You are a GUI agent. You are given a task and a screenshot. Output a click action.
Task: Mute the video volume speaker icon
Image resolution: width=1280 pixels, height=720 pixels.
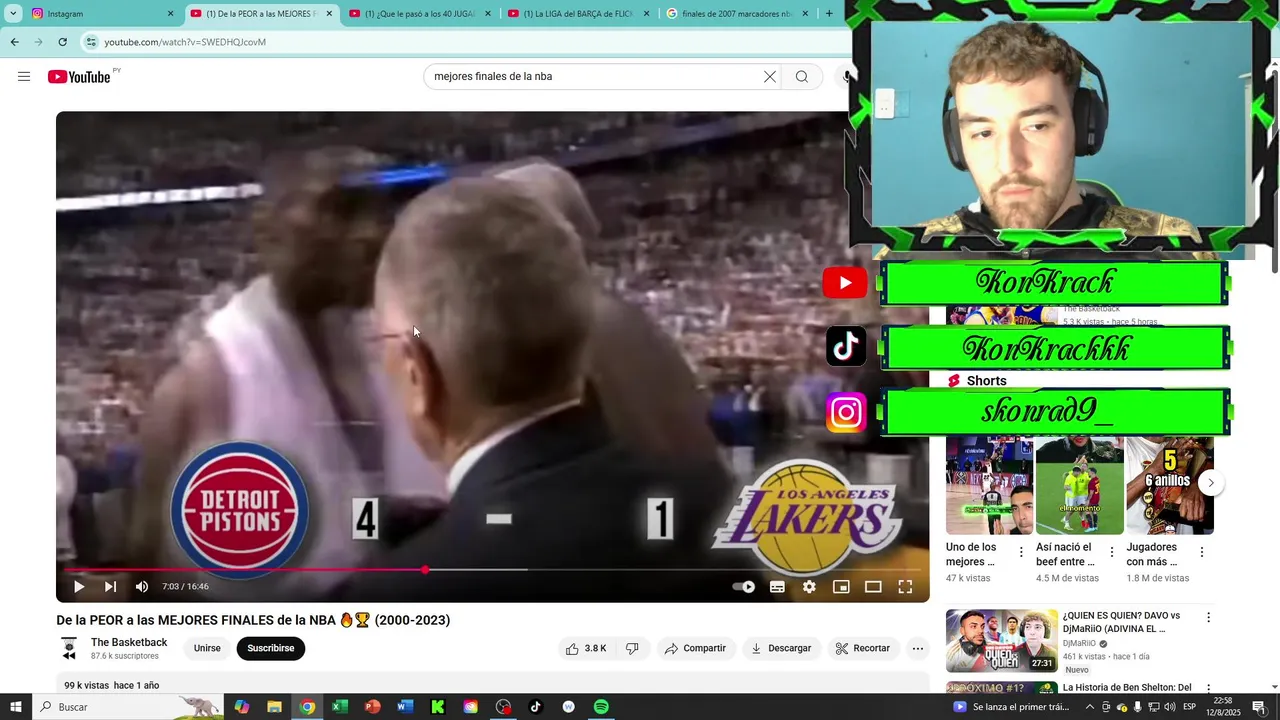[x=142, y=587]
